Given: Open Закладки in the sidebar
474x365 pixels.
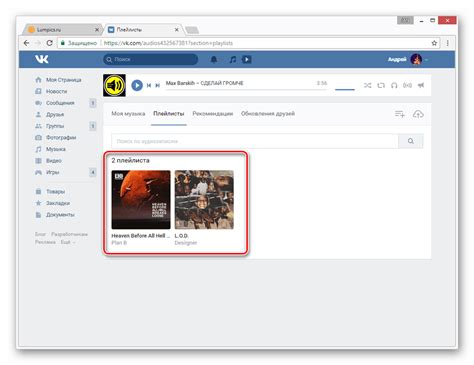Looking at the screenshot, I should [x=58, y=203].
